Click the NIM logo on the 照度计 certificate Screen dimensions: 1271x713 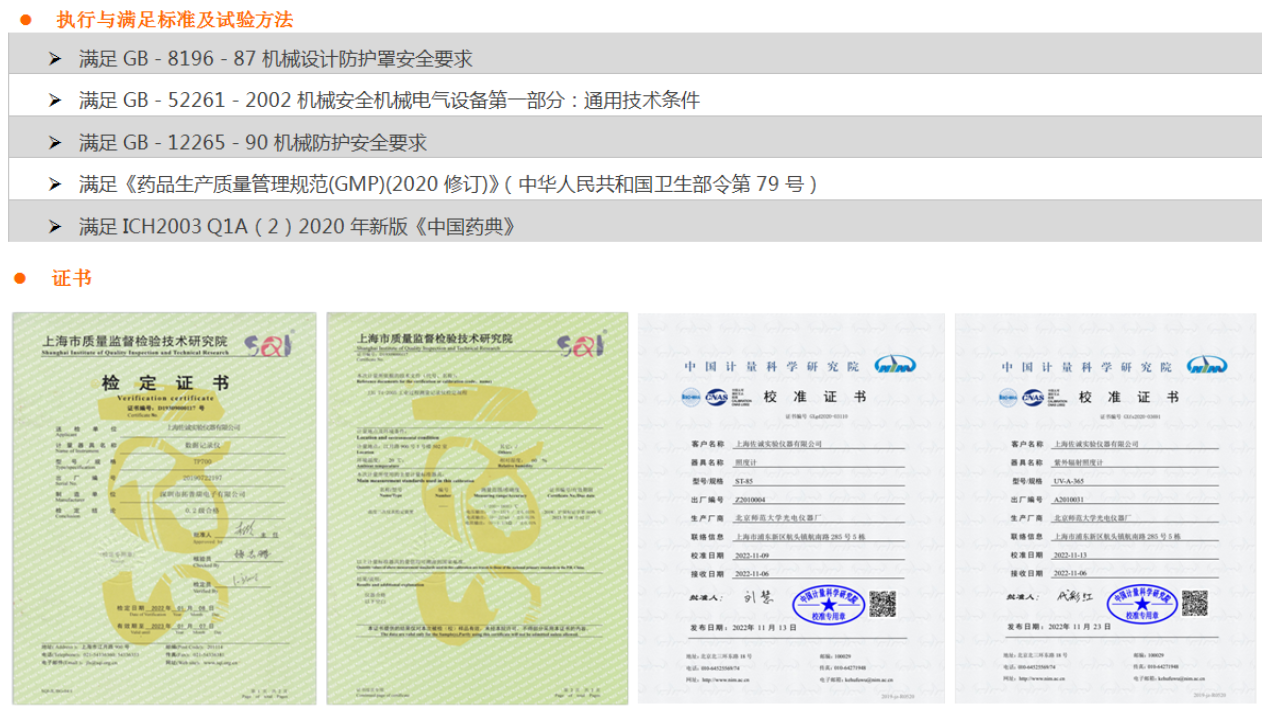[x=895, y=365]
